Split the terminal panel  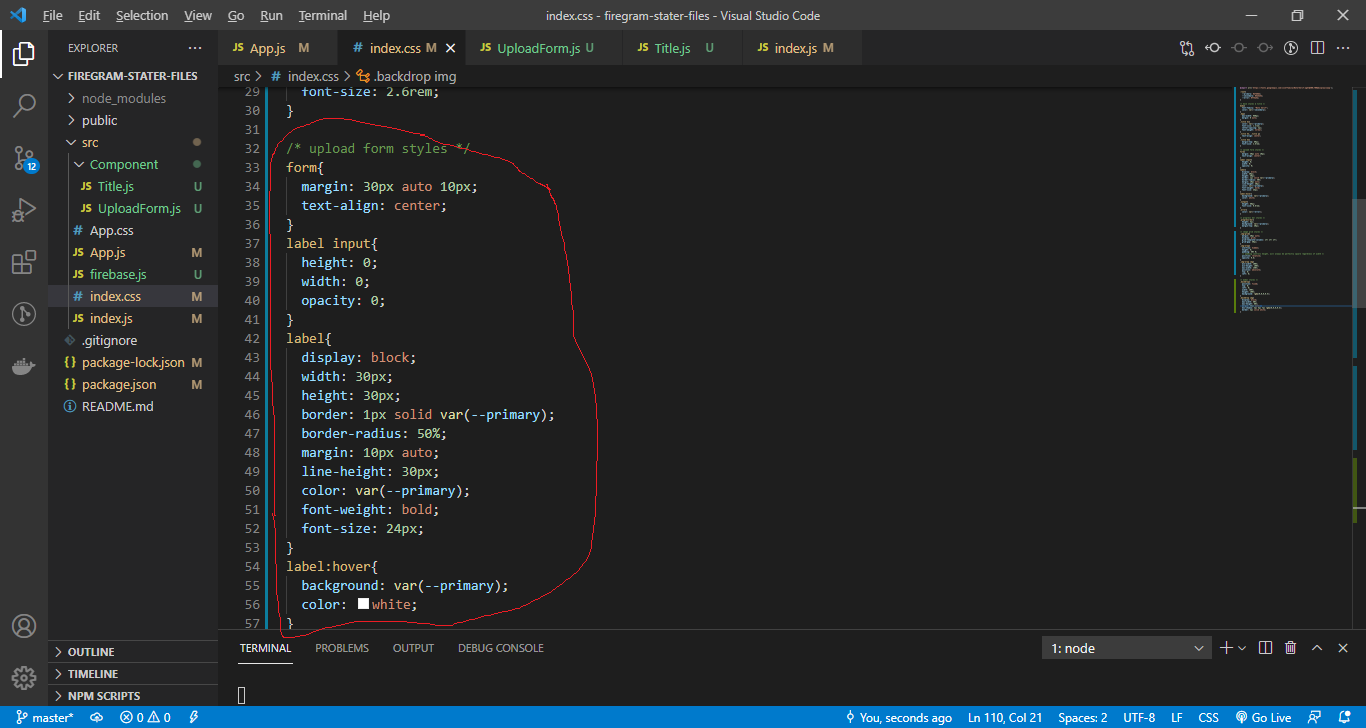[1265, 648]
